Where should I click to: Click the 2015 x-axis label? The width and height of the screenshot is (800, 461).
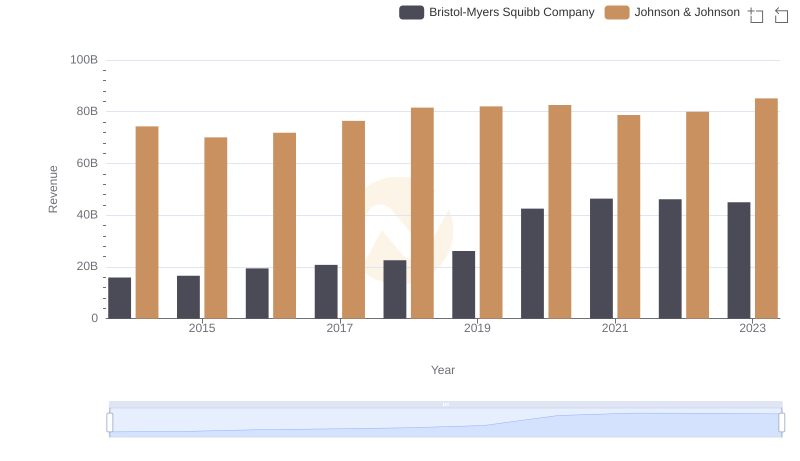point(202,328)
